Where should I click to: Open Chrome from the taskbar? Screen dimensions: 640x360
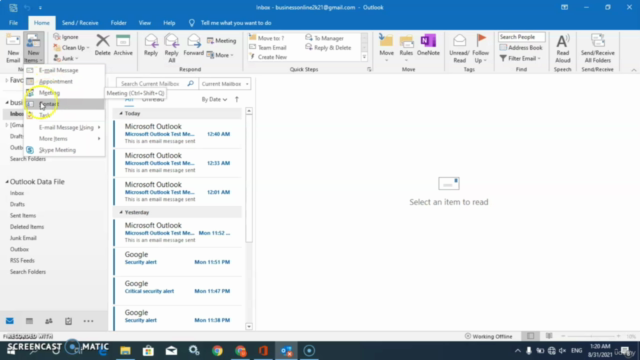click(217, 351)
